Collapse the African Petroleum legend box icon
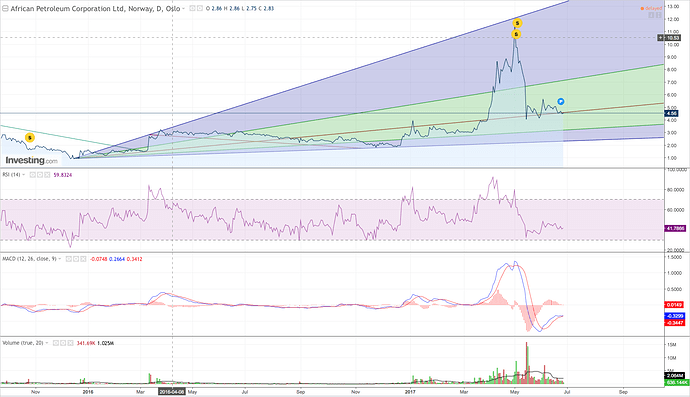 5,8
